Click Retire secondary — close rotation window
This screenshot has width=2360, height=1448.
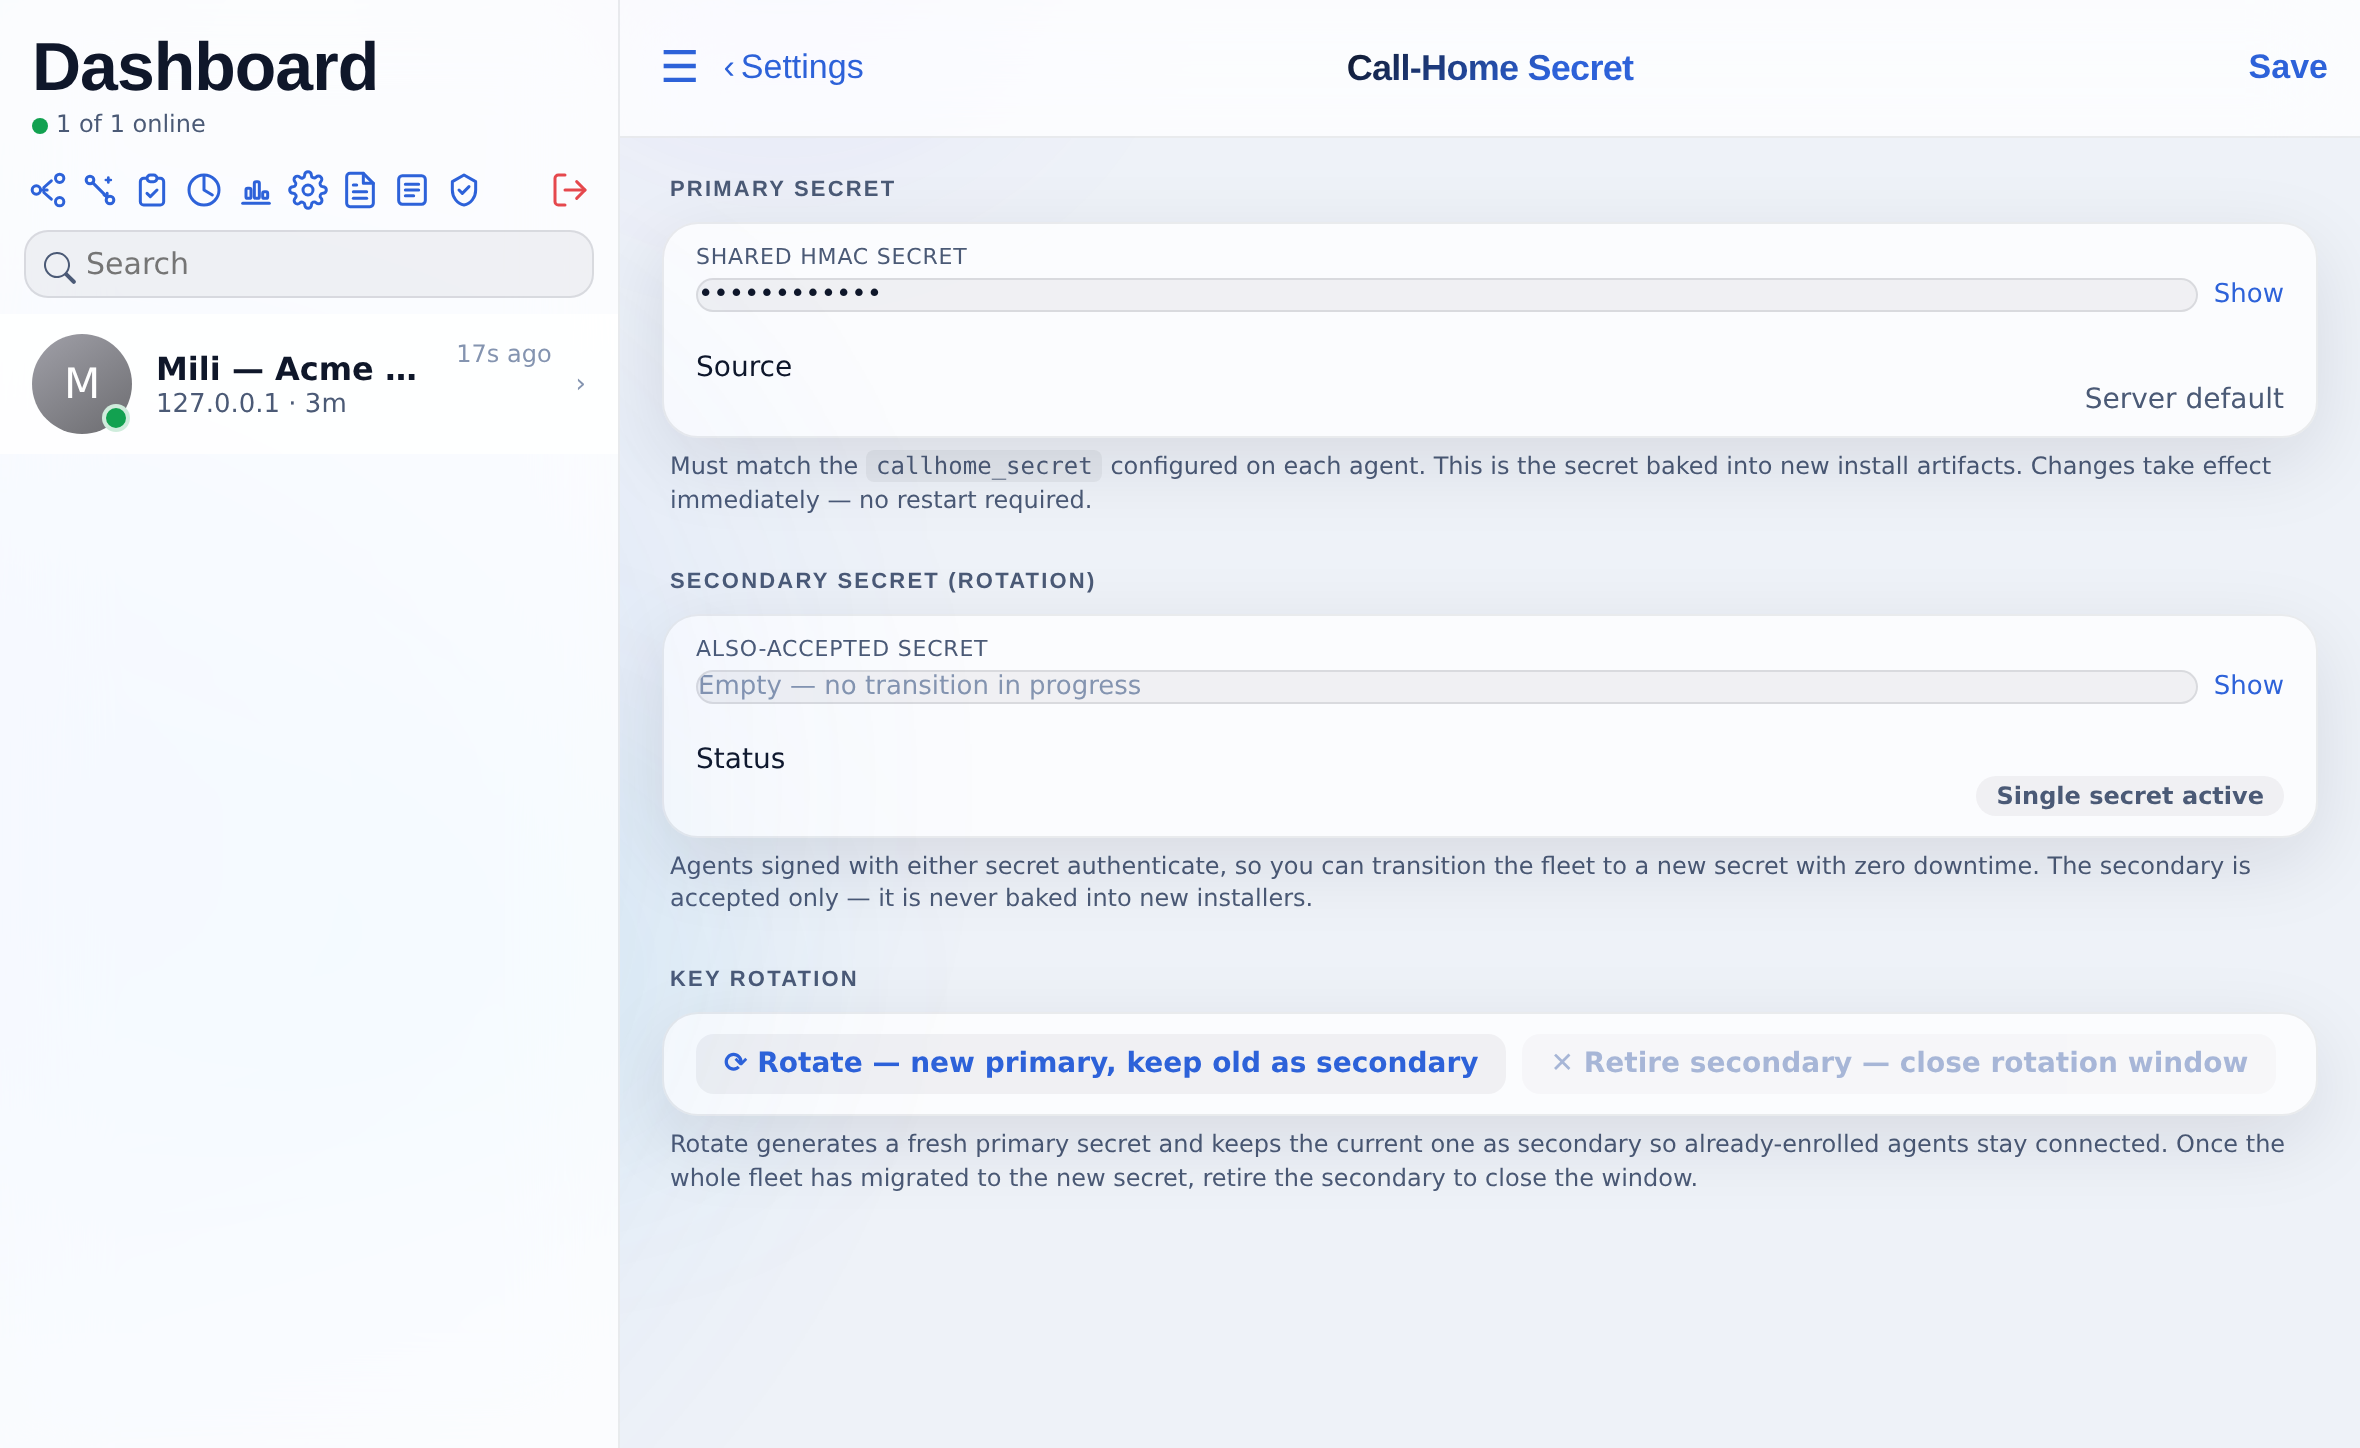(x=1899, y=1063)
